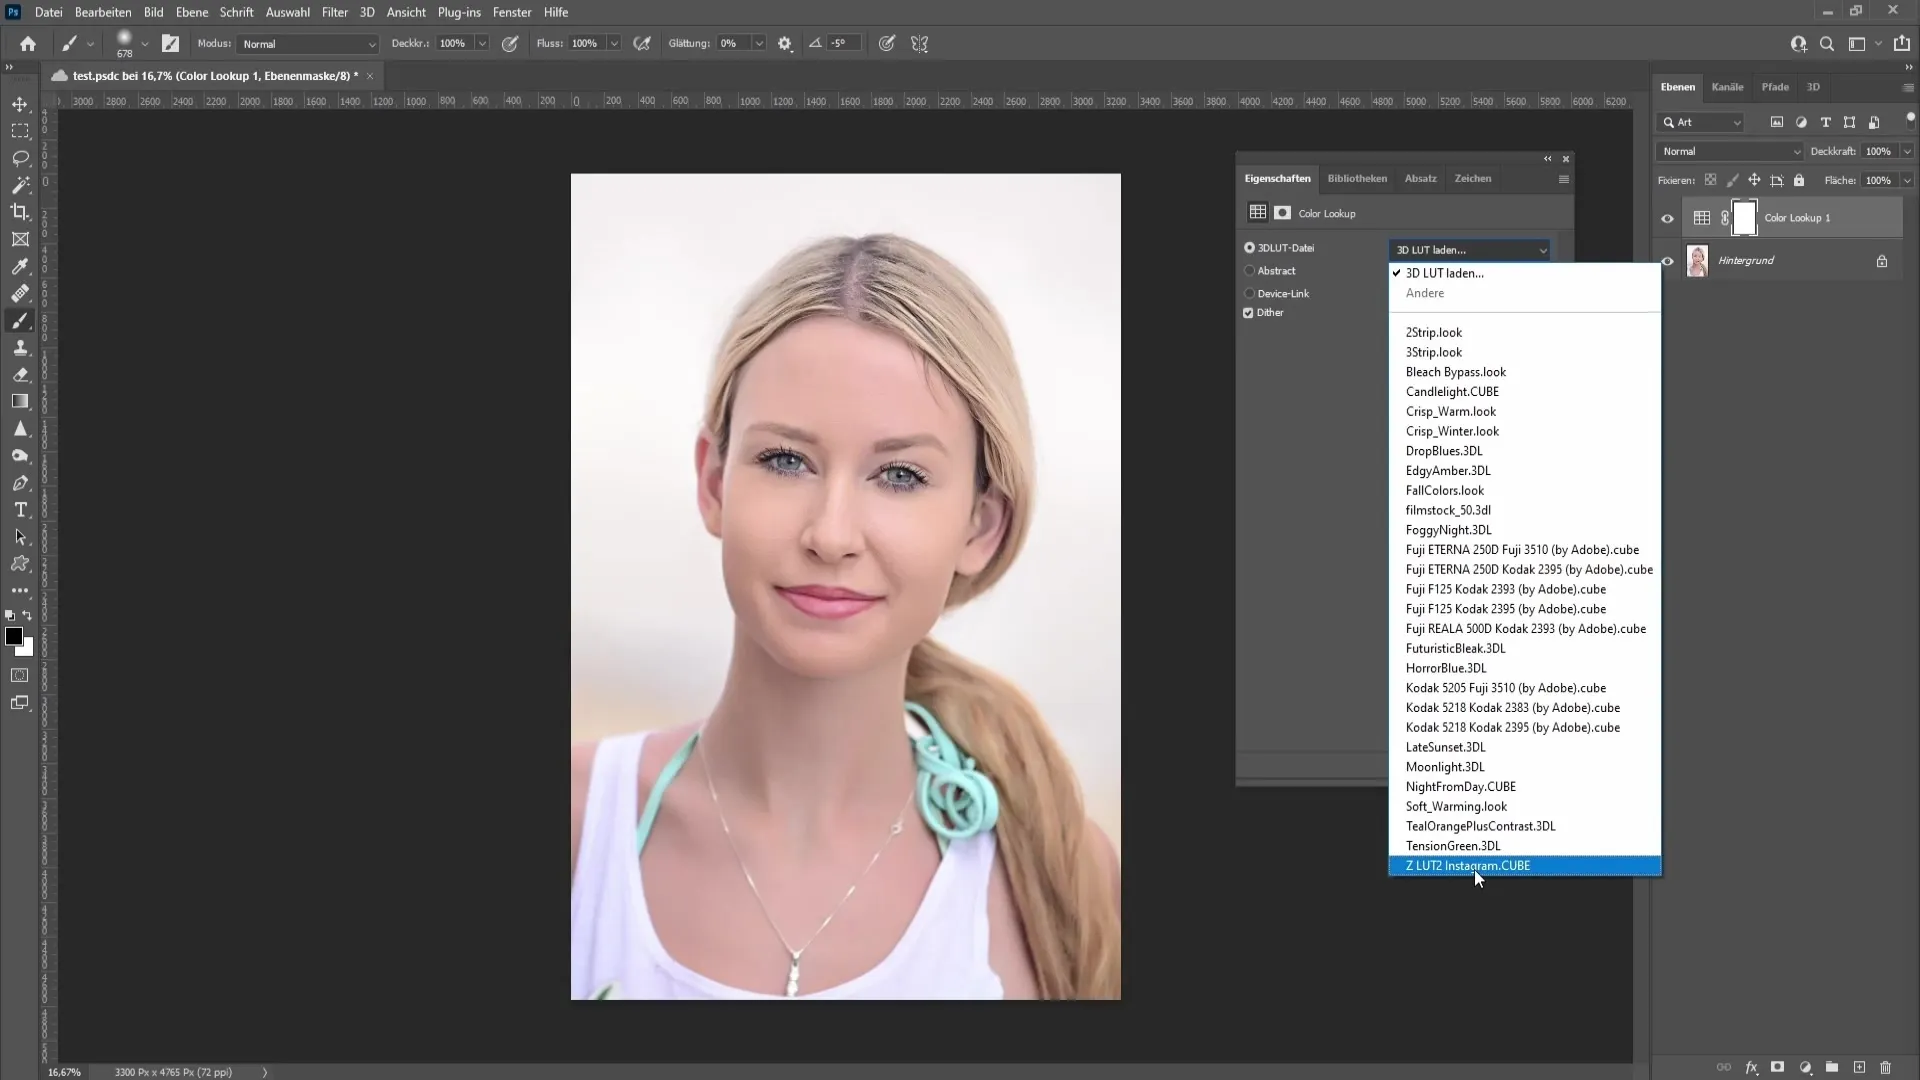Open the layer filter Art dropdown
Image resolution: width=1920 pixels, height=1080 pixels.
click(x=1701, y=122)
